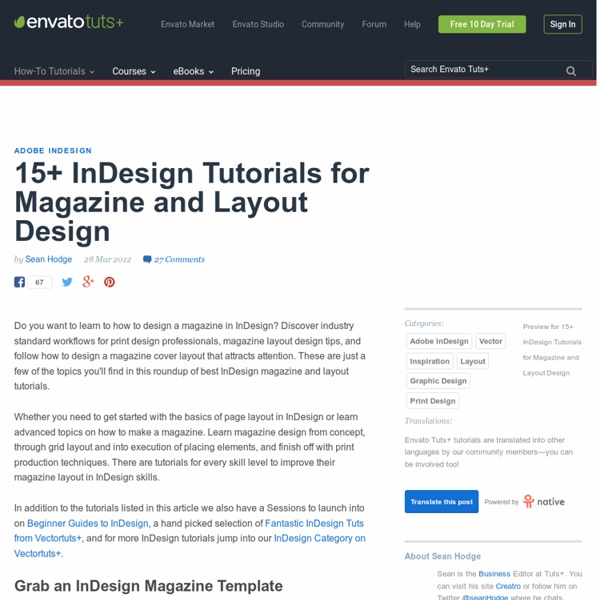Share article via Twitter bird icon
600x600 pixels.
(x=67, y=282)
